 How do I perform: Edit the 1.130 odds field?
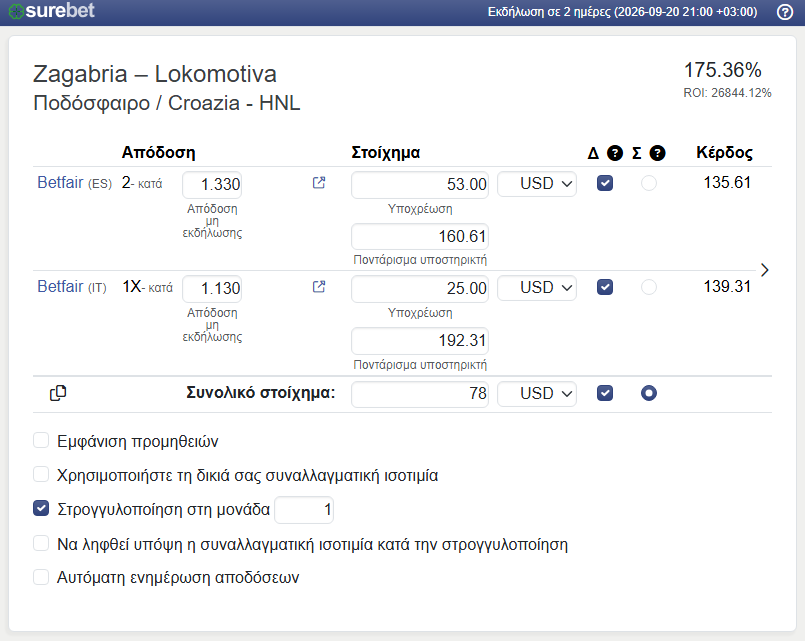(212, 288)
